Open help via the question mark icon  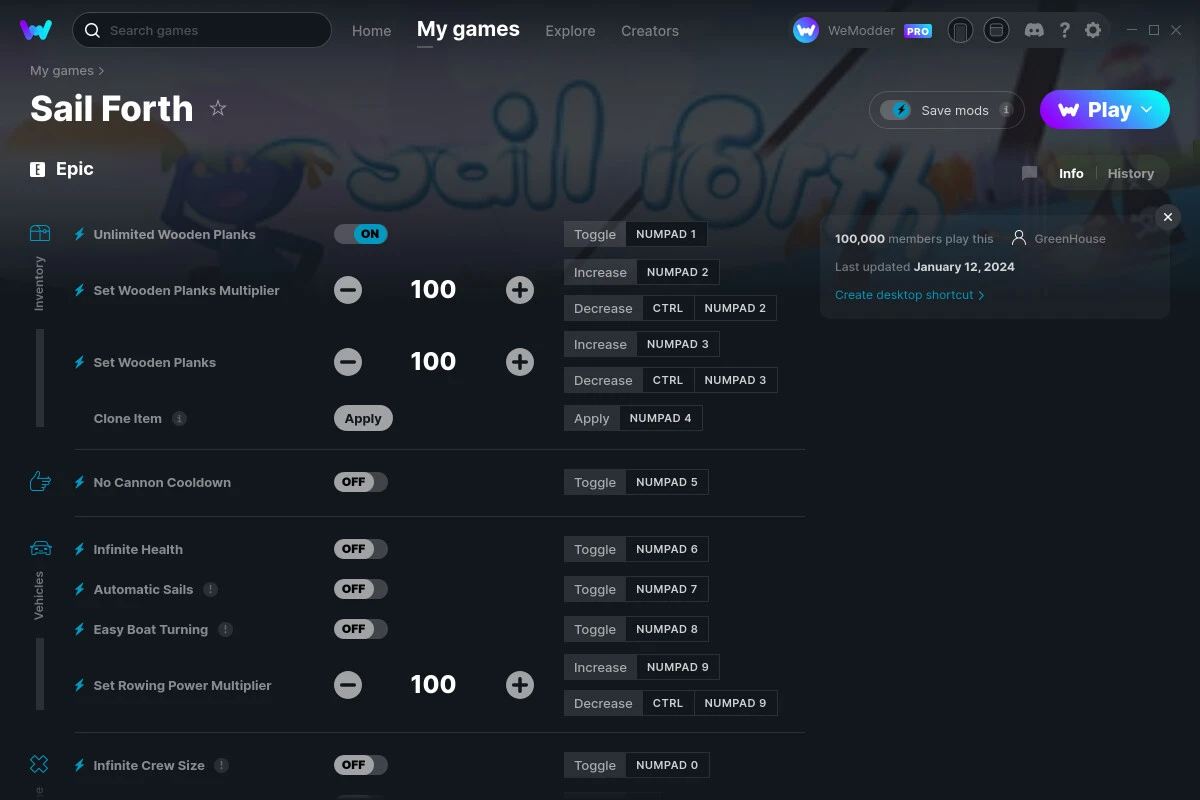click(x=1065, y=30)
